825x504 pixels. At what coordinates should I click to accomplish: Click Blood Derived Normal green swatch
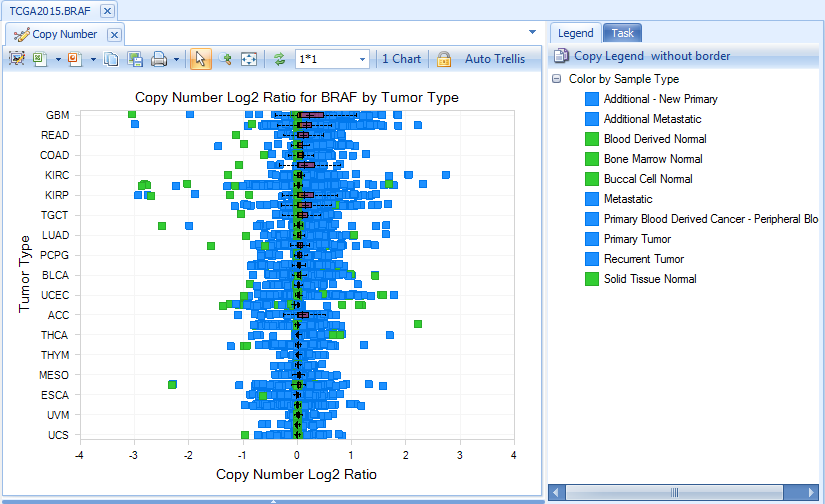point(592,139)
